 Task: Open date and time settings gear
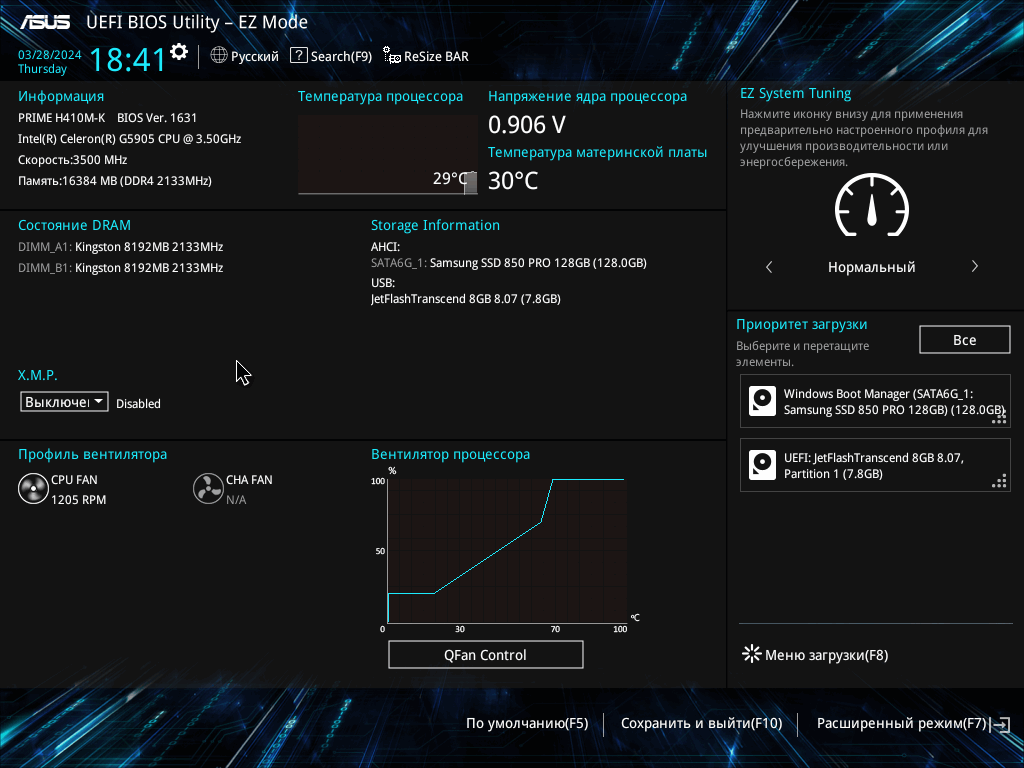179,52
